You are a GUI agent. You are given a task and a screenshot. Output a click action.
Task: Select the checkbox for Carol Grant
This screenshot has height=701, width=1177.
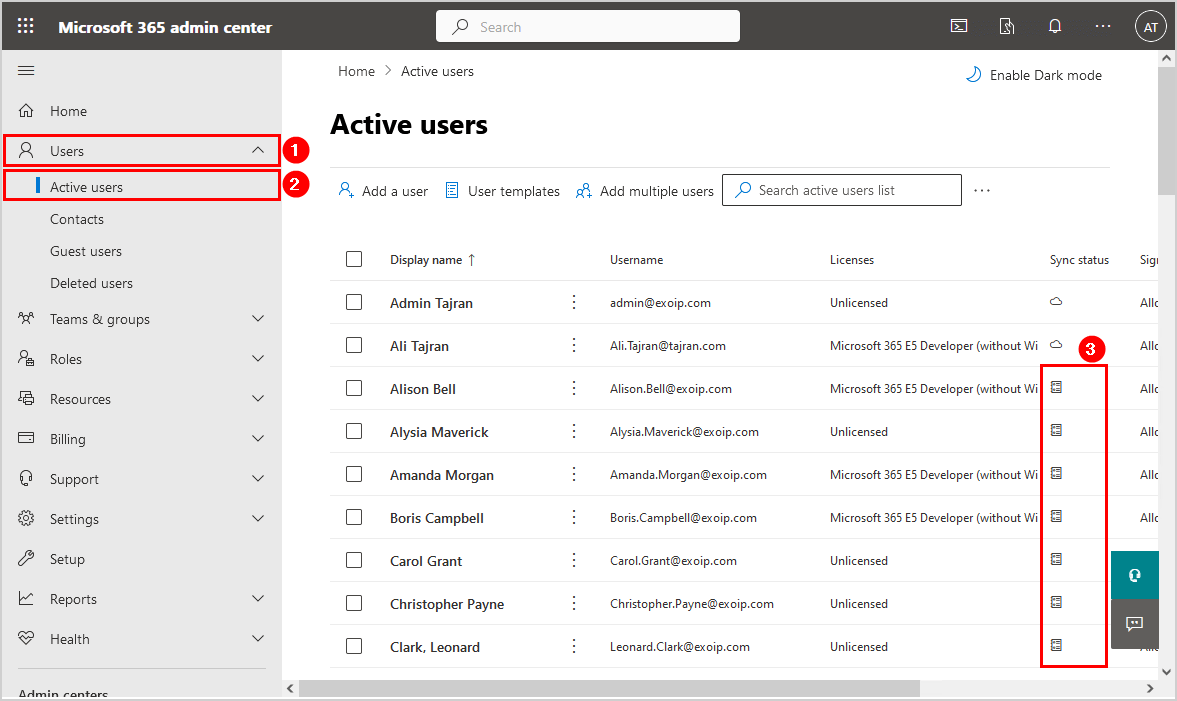click(354, 560)
